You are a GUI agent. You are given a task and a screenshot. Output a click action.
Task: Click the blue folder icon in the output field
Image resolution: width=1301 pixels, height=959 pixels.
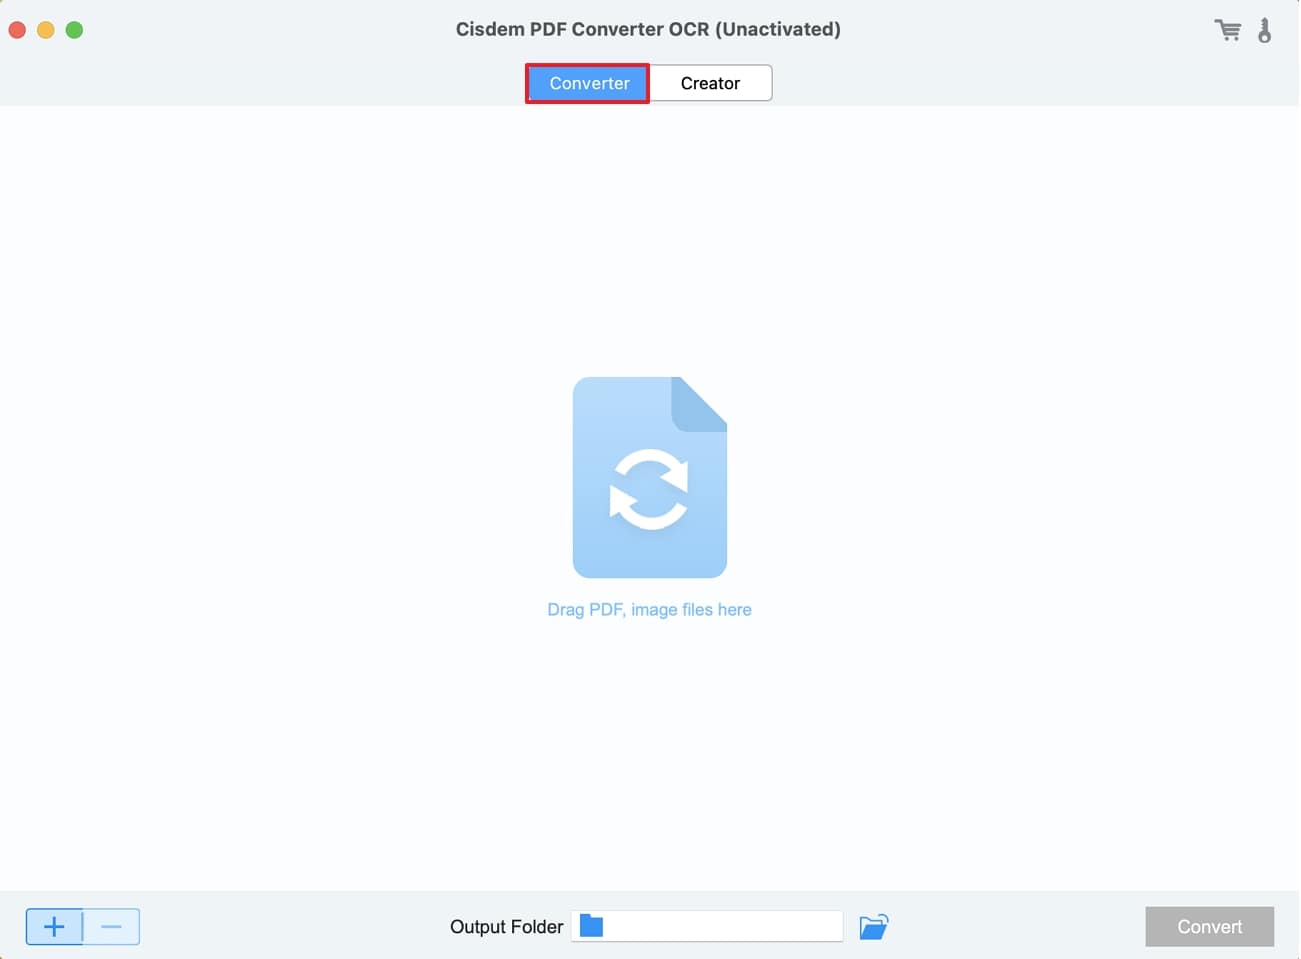coord(592,926)
